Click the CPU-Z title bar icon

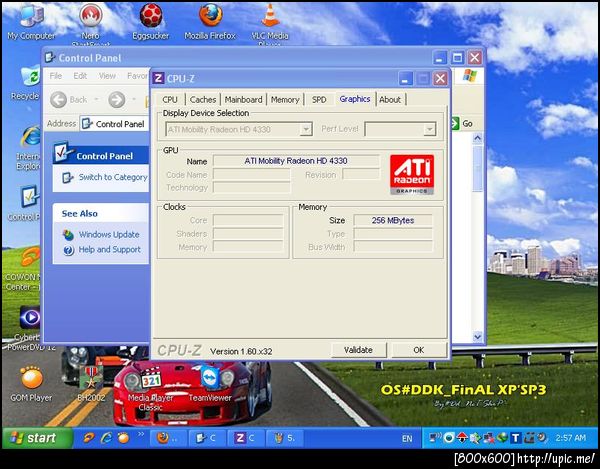pyautogui.click(x=158, y=78)
